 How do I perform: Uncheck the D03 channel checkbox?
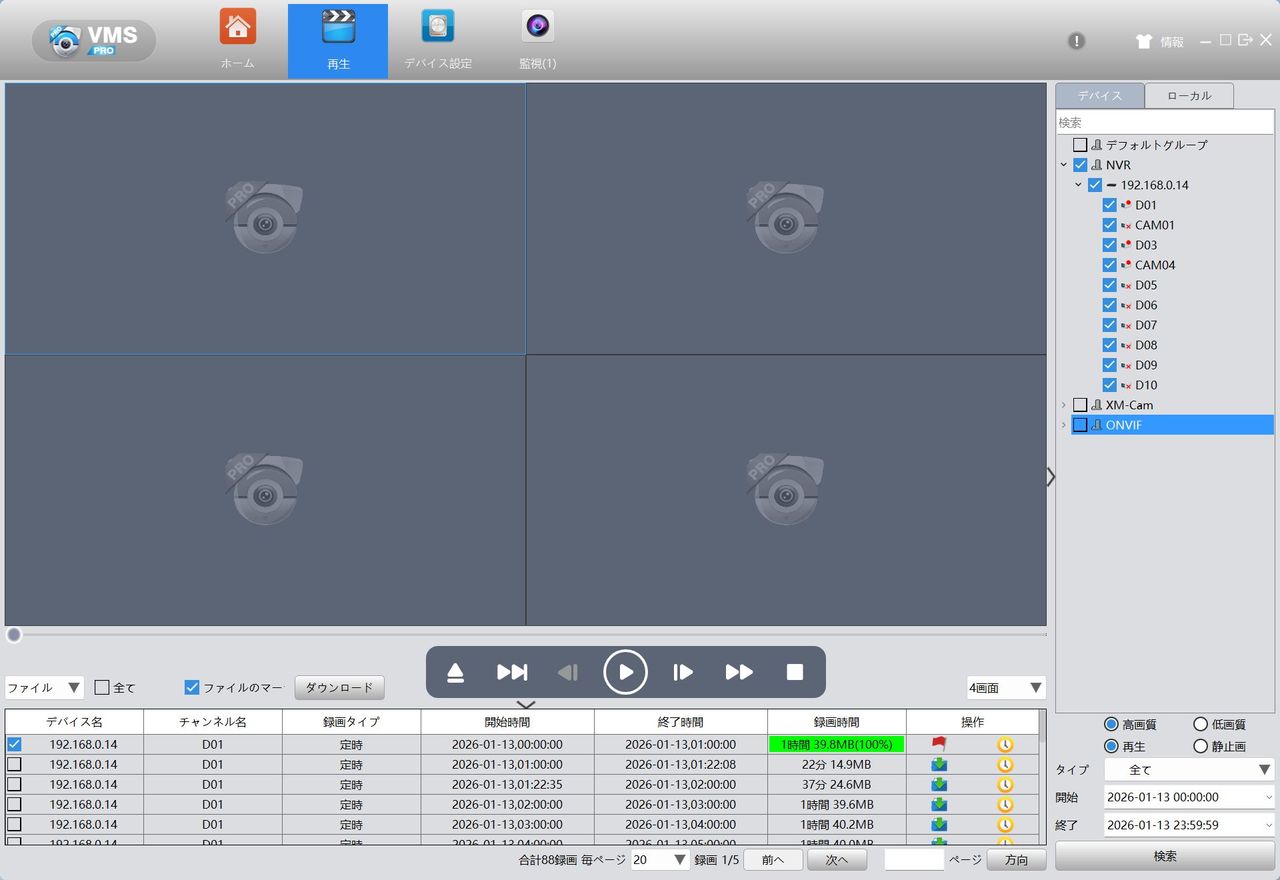1109,245
